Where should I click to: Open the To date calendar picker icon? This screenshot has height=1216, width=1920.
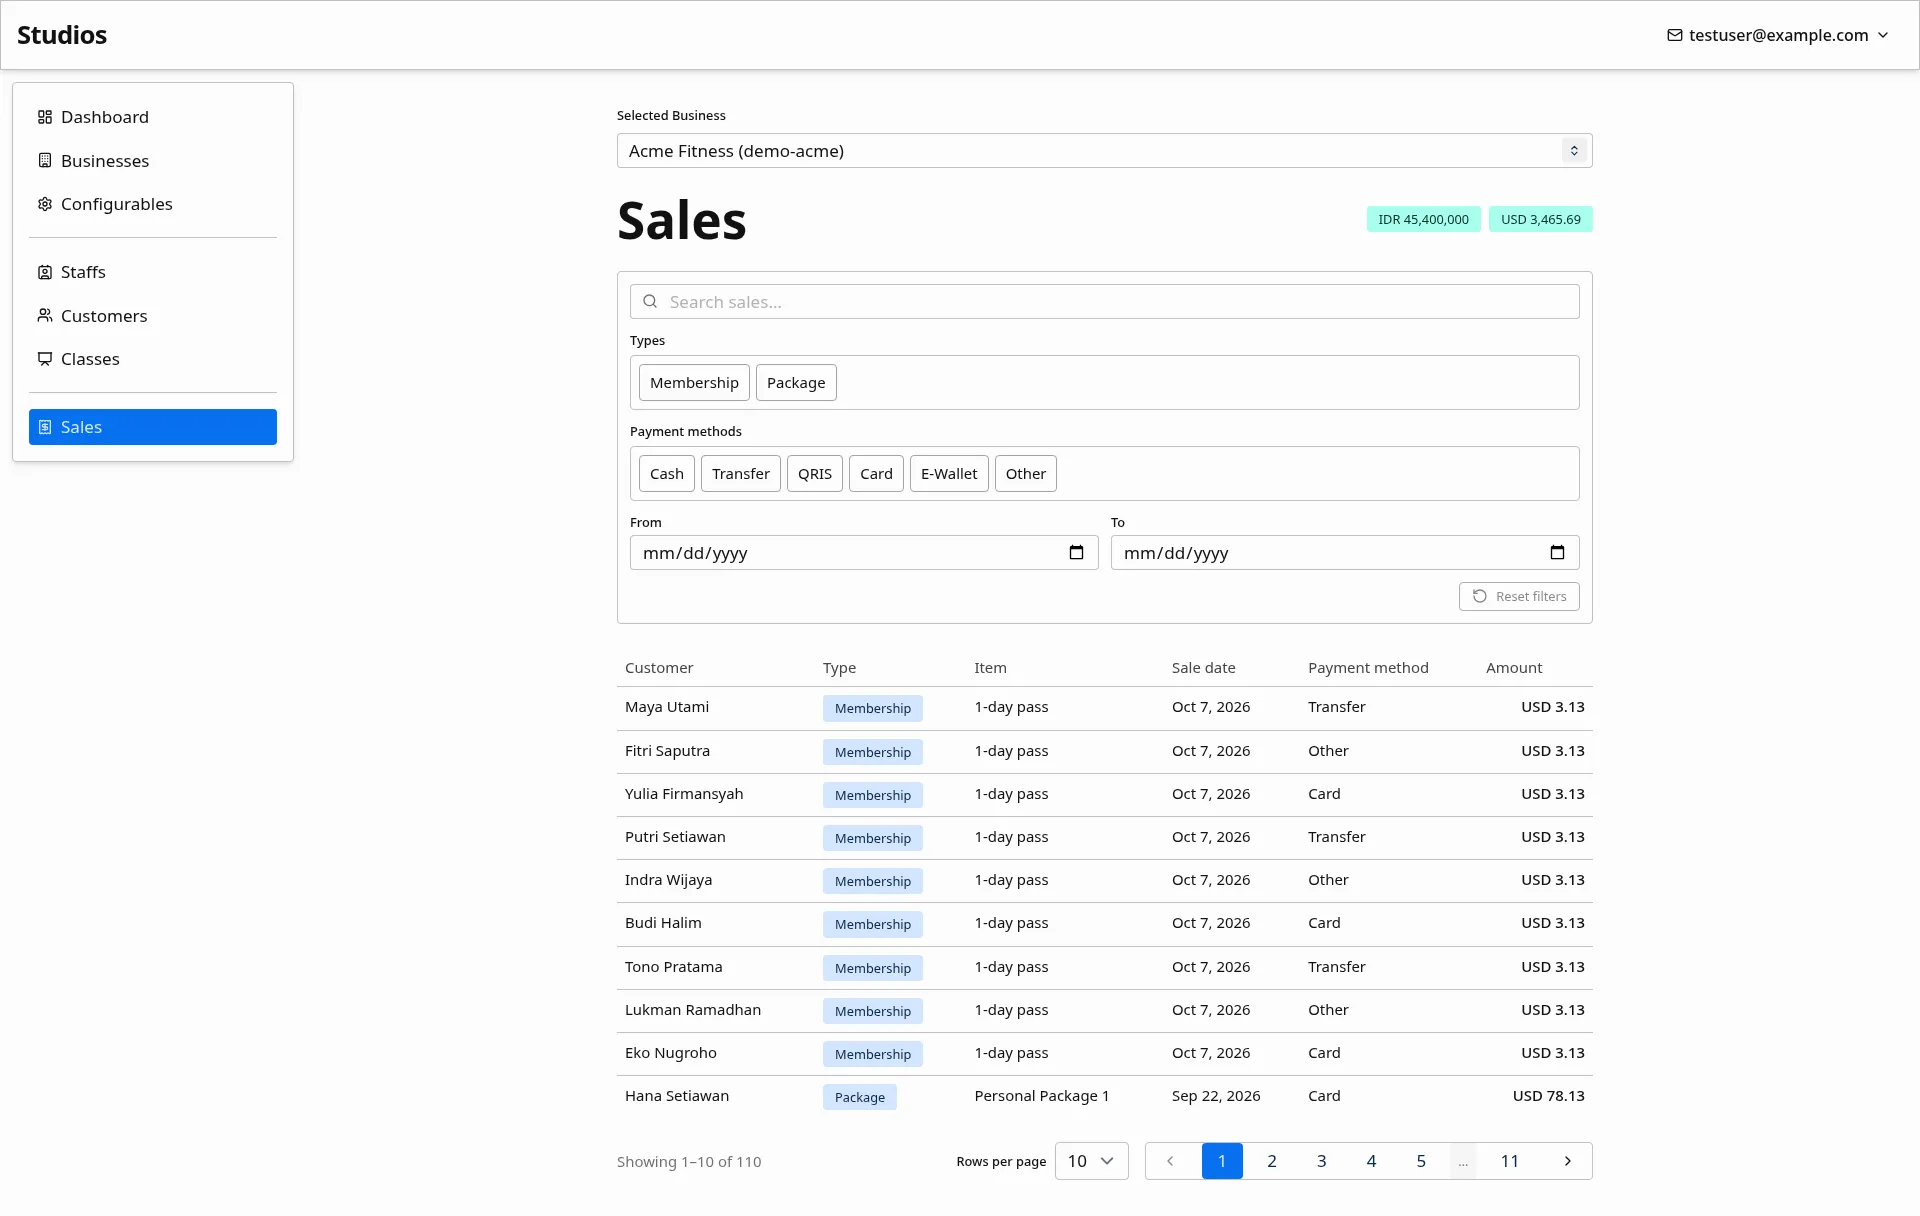pyautogui.click(x=1557, y=552)
